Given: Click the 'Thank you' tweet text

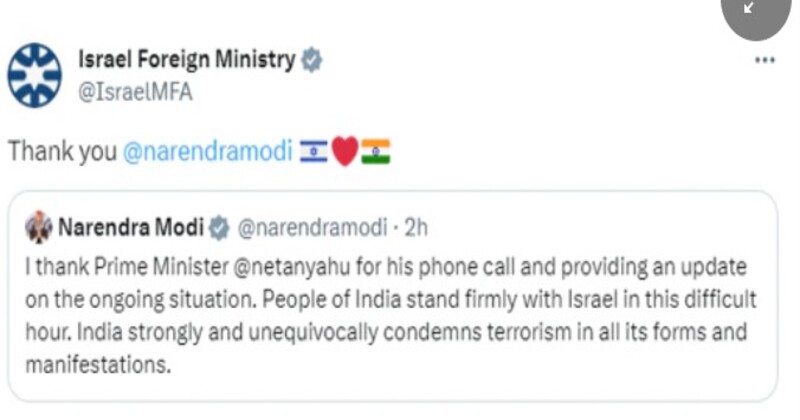Looking at the screenshot, I should click(61, 152).
